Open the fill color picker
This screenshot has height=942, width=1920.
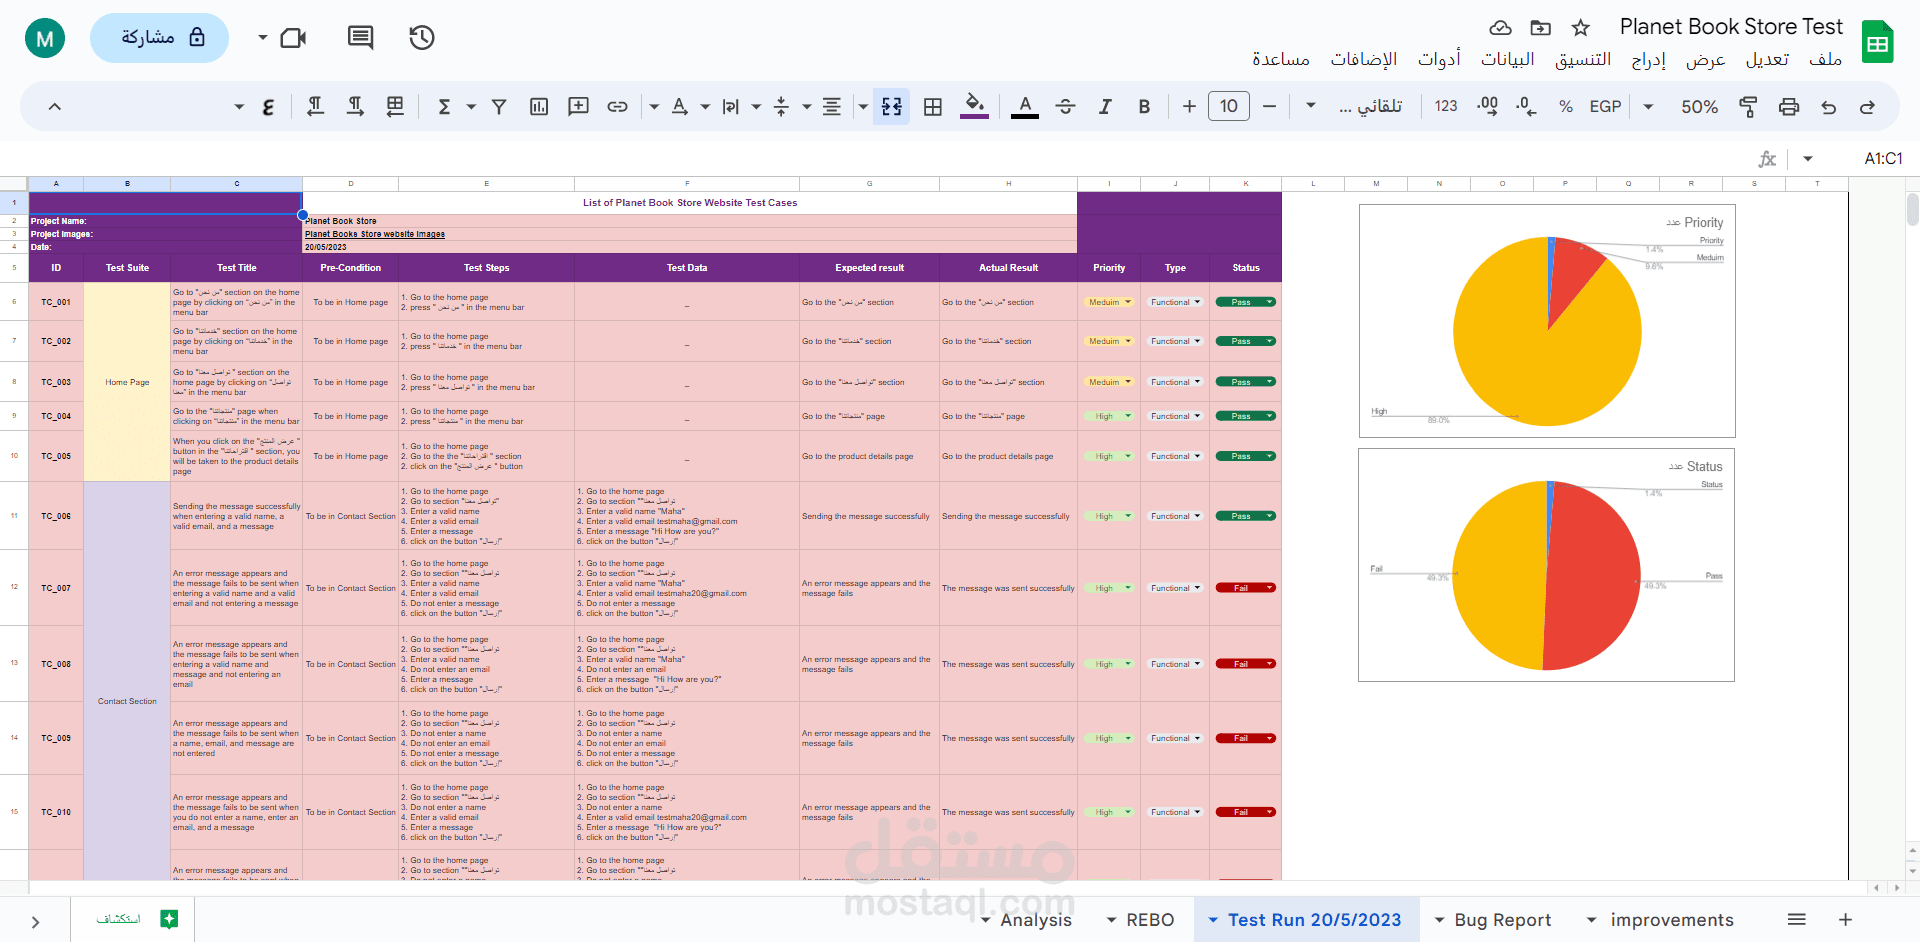click(975, 105)
